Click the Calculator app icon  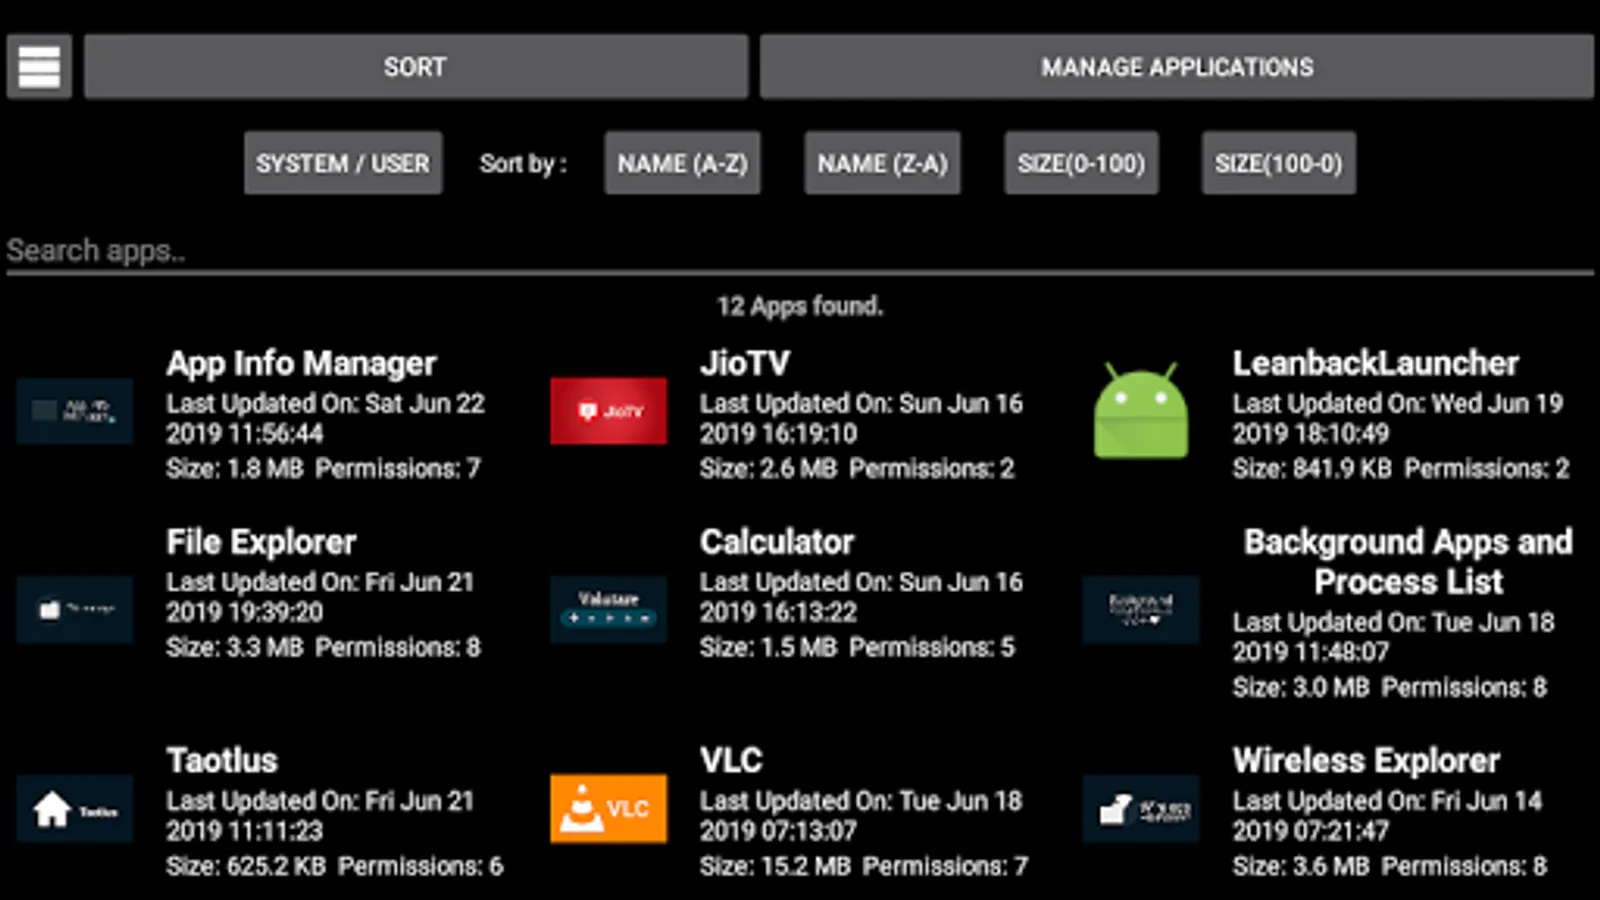(x=608, y=609)
